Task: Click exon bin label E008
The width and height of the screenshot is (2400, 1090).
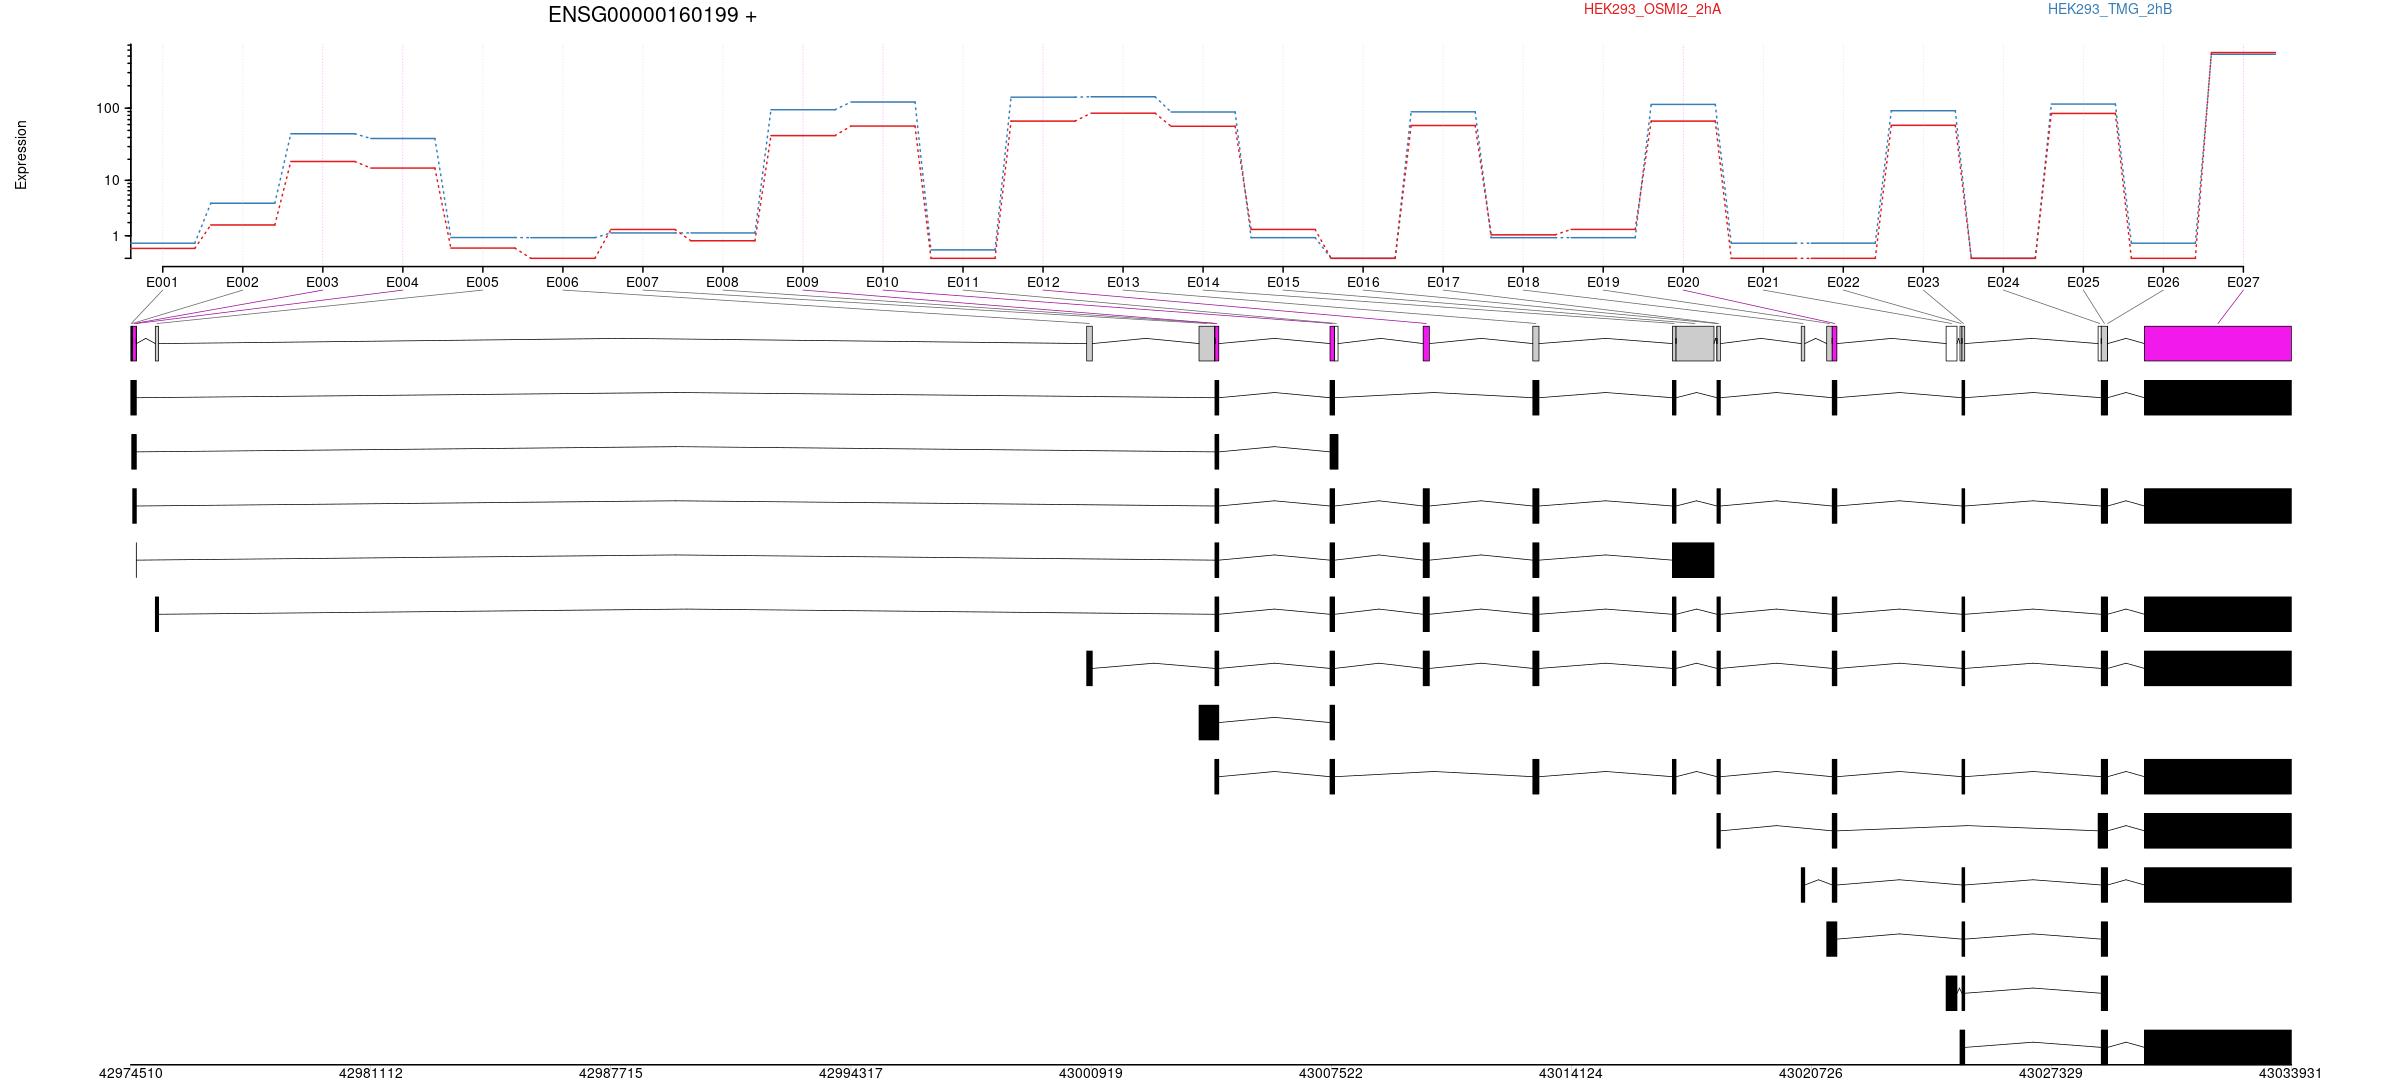Action: tap(722, 282)
